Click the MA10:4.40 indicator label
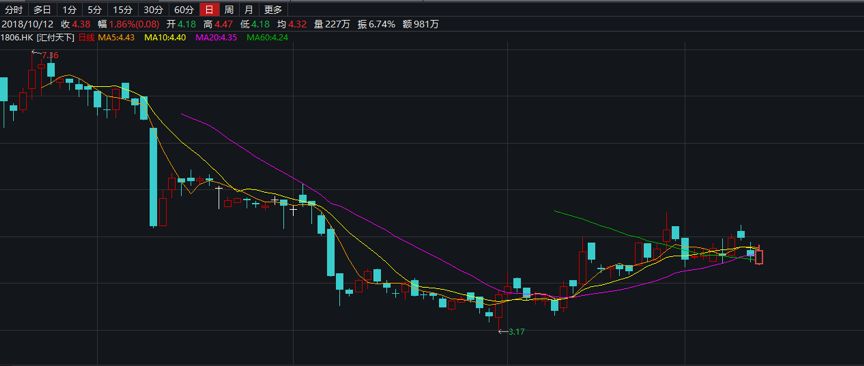Viewport: 864px width, 366px height. (x=165, y=37)
